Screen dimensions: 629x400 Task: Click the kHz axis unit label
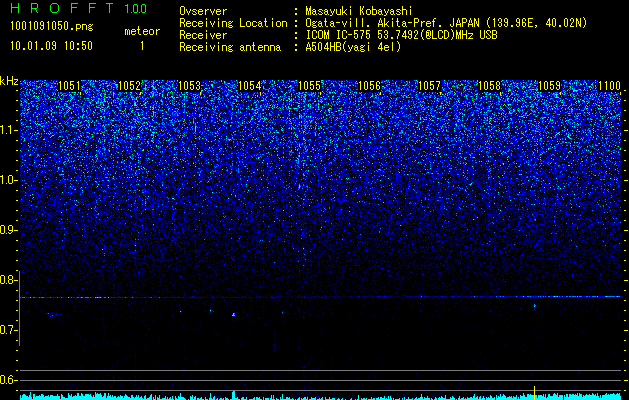tap(9, 81)
